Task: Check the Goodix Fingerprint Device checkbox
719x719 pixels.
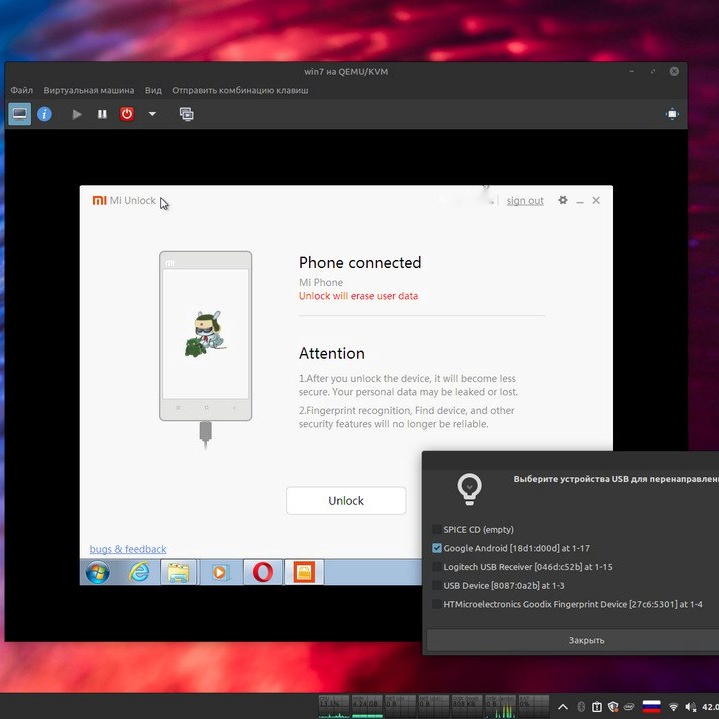Action: pyautogui.click(x=437, y=604)
